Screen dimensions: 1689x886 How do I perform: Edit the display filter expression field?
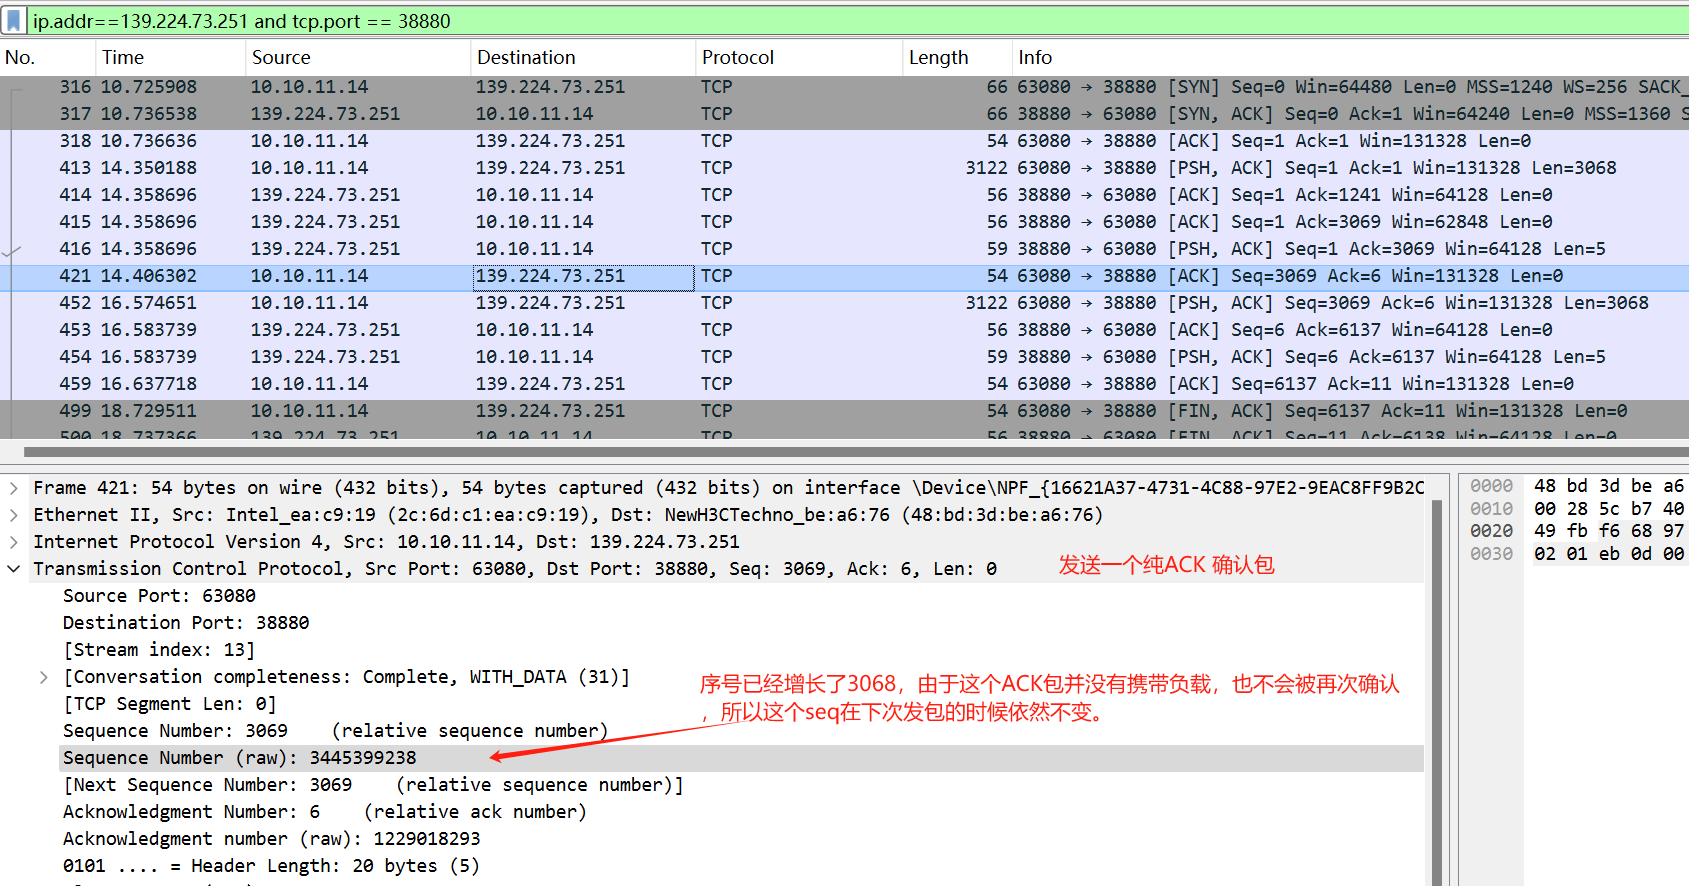coord(858,21)
